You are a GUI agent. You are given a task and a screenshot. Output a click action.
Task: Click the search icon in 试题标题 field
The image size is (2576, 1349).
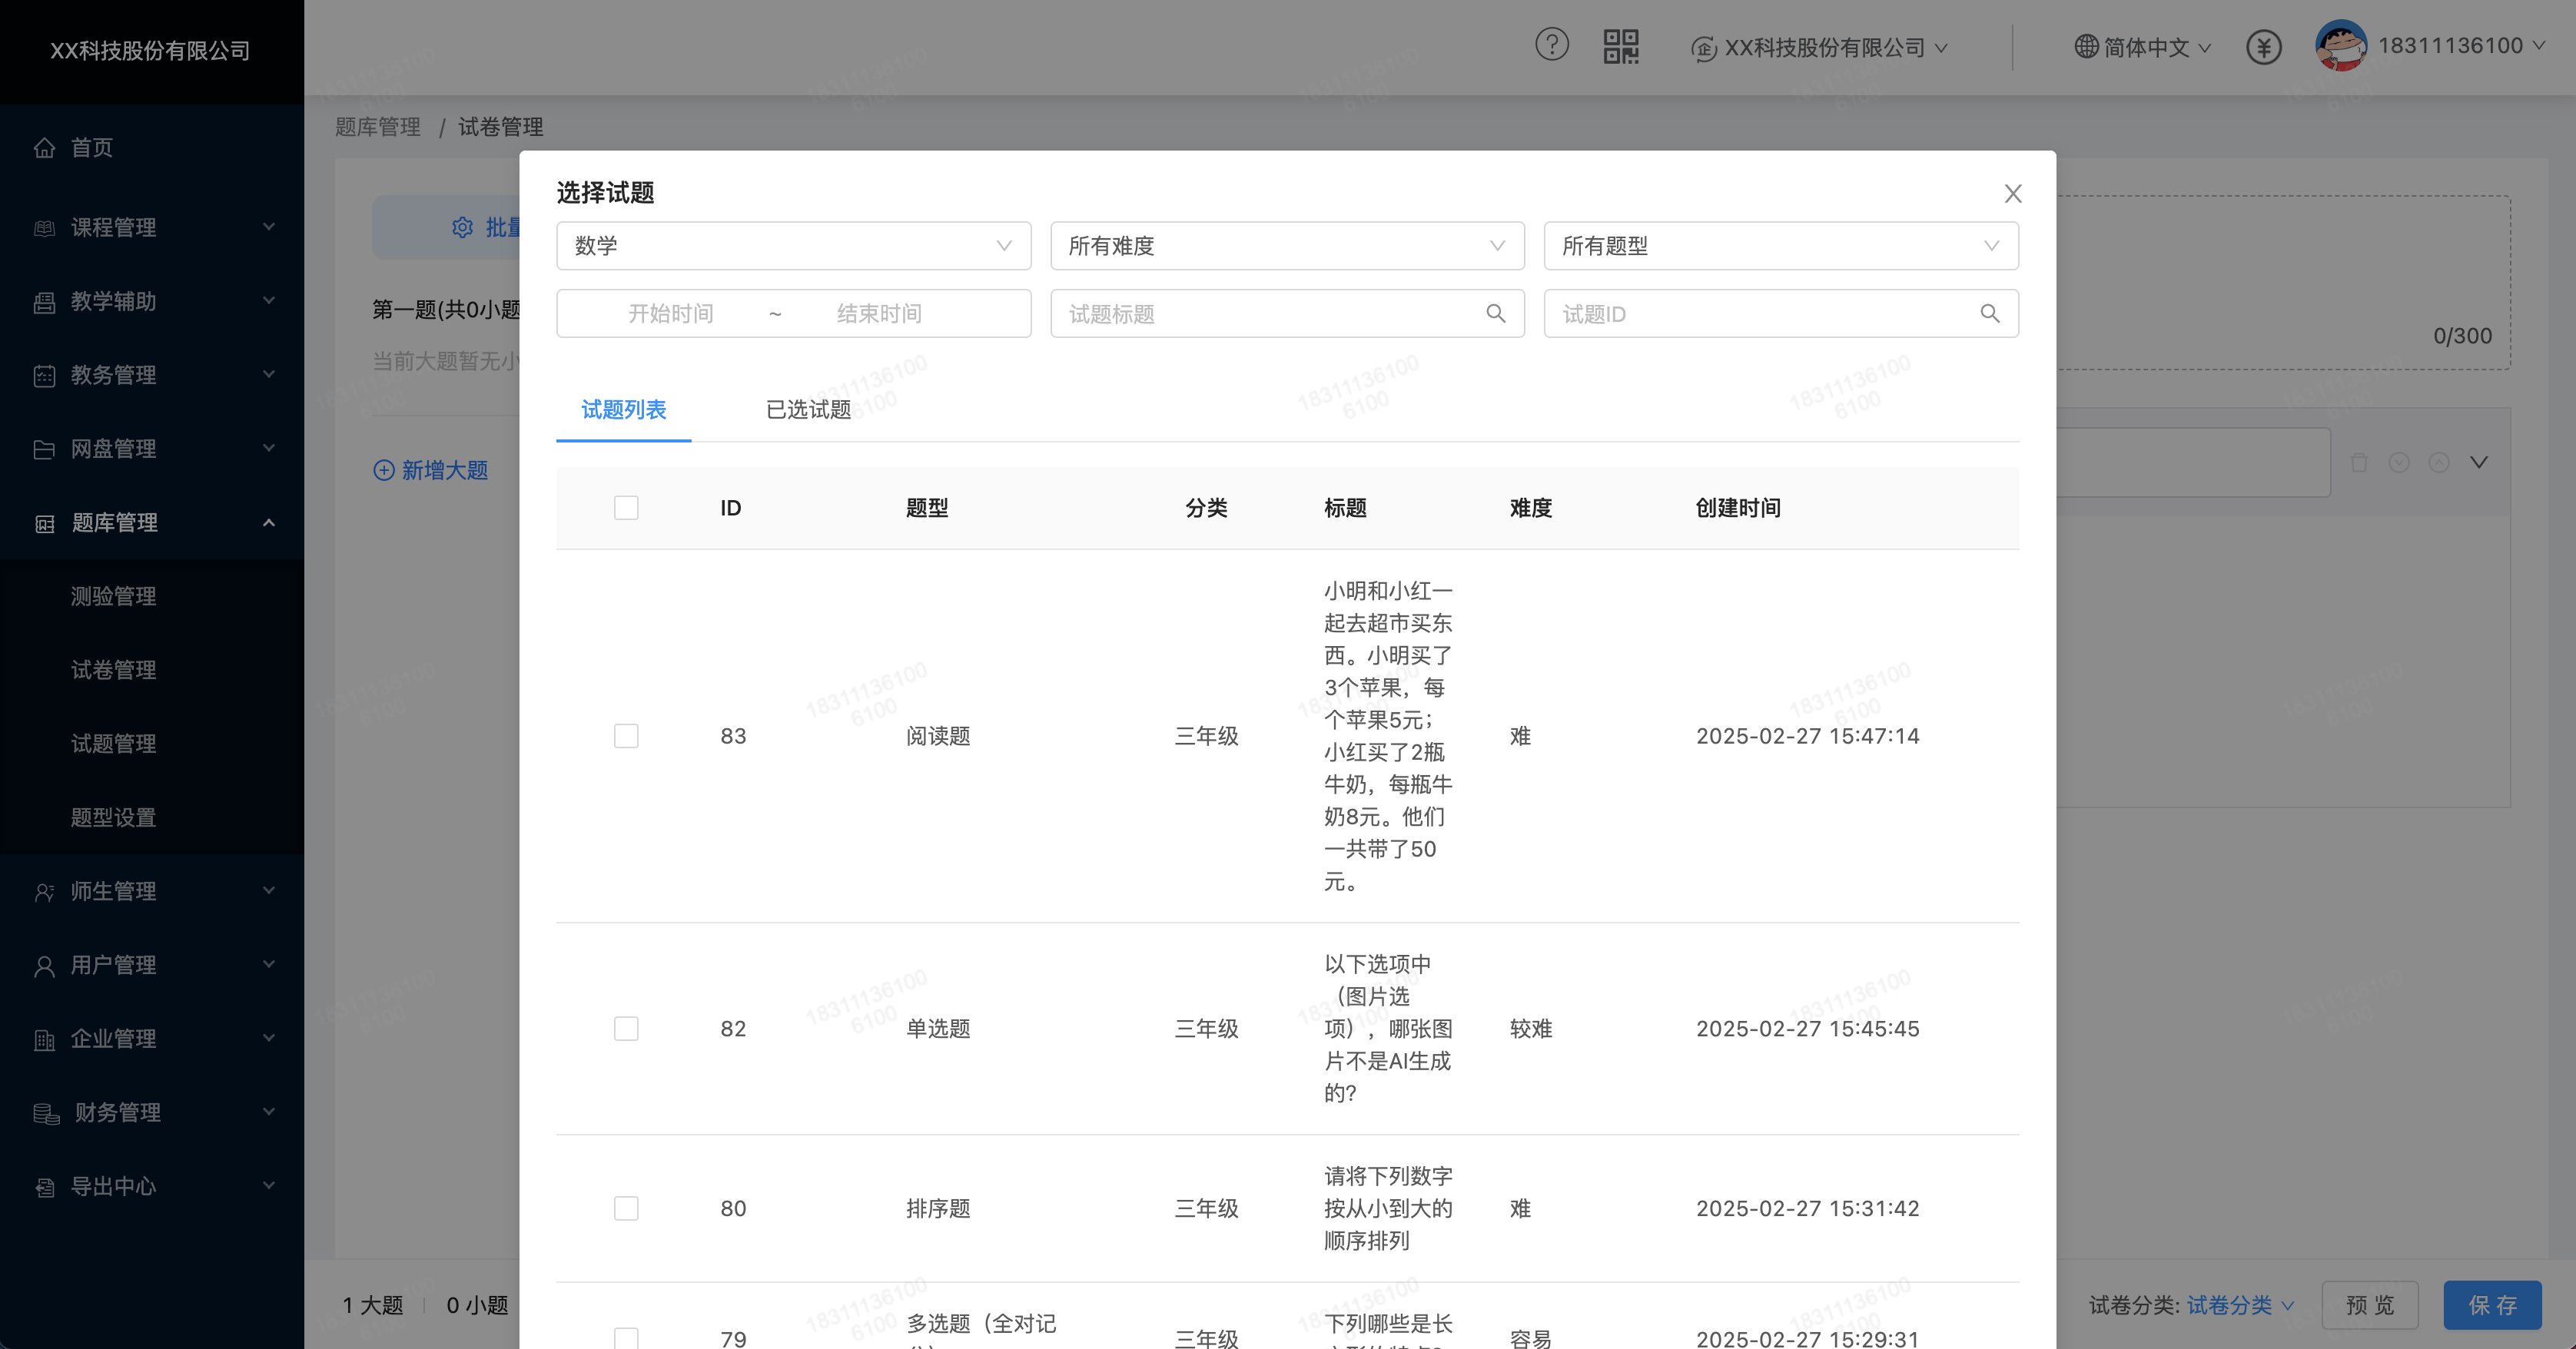click(1495, 314)
